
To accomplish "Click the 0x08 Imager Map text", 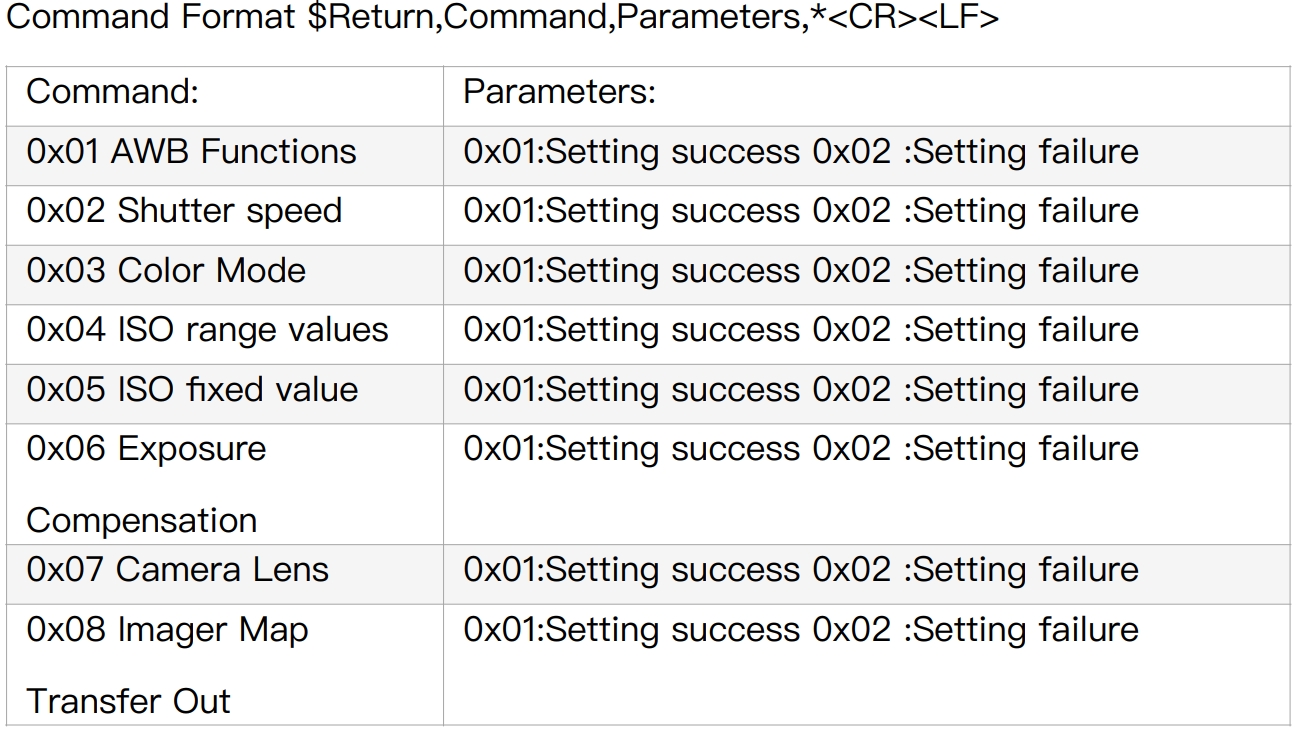I will click(x=167, y=630).
